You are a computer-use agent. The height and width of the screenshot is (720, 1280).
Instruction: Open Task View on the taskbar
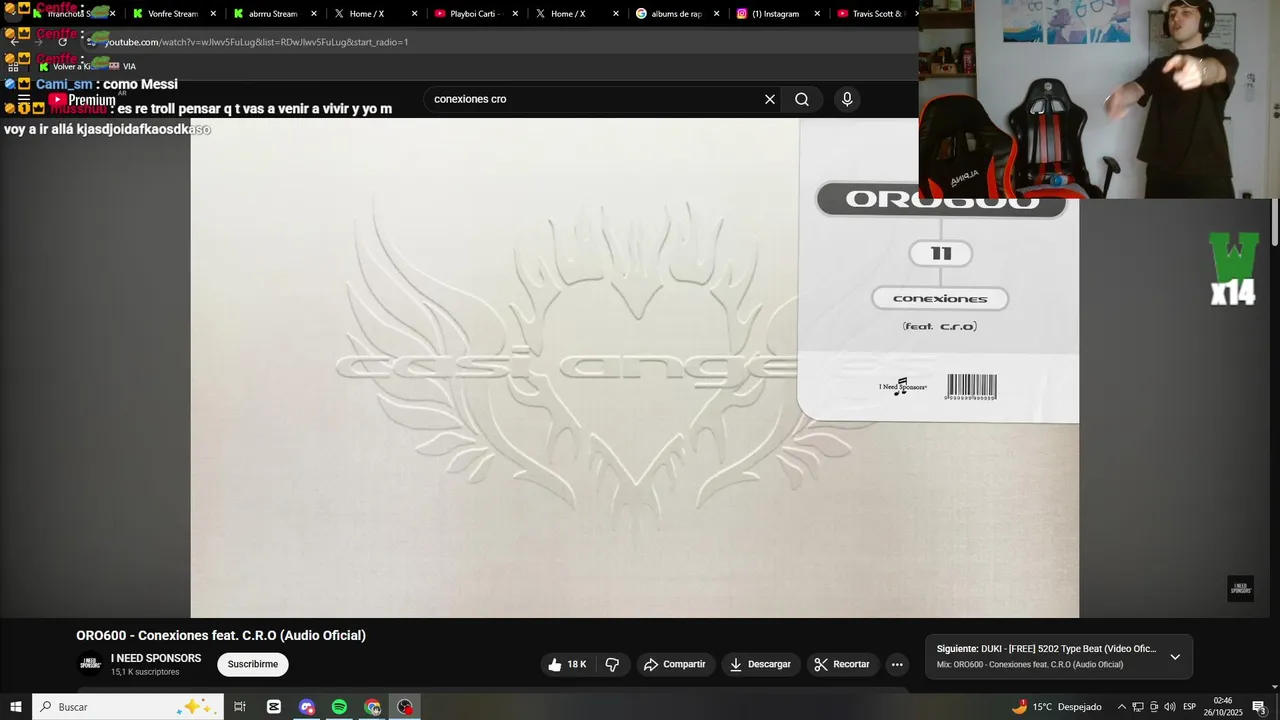(240, 707)
